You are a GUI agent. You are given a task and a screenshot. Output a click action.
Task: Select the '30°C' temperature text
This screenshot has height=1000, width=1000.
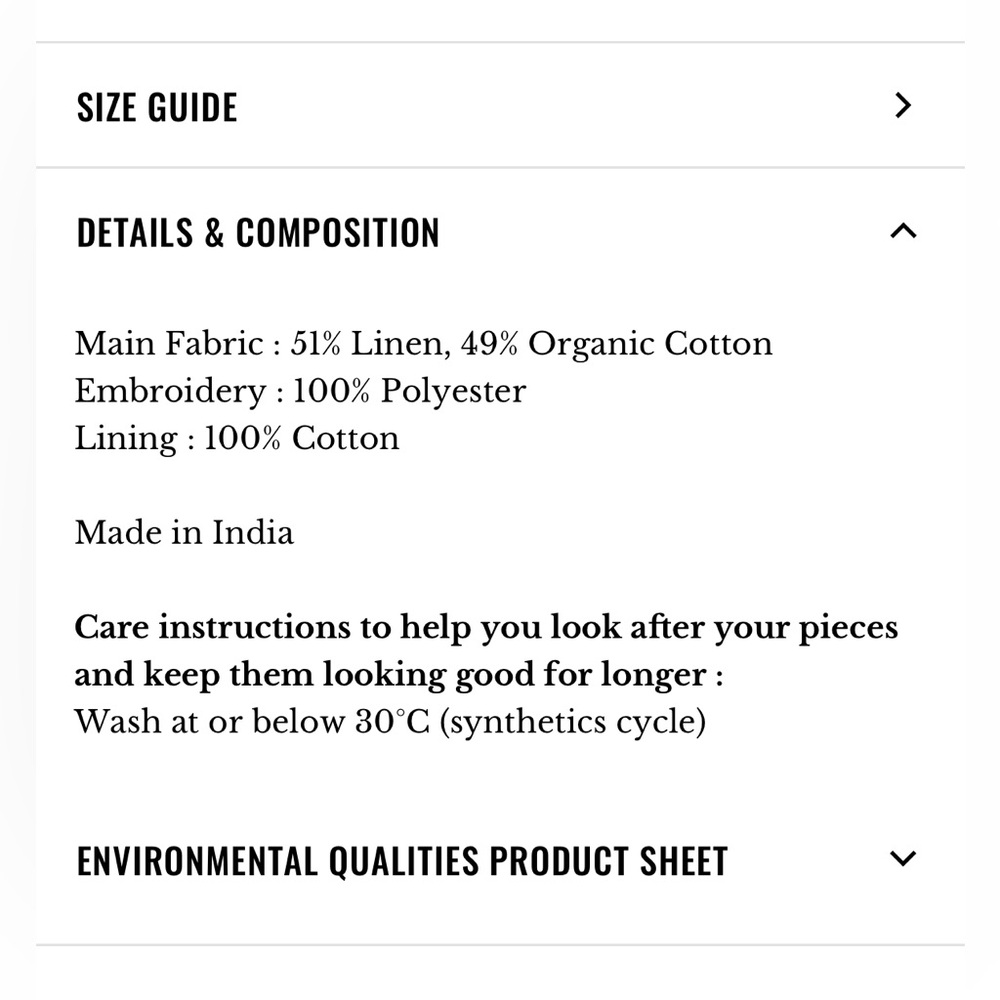[392, 723]
